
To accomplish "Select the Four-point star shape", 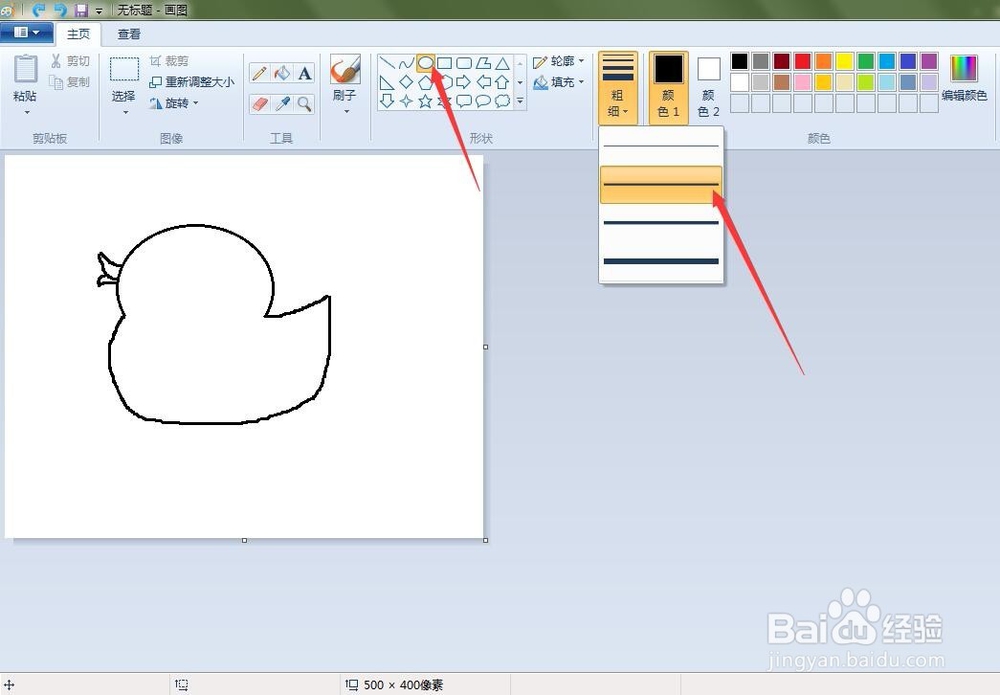I will (x=406, y=101).
